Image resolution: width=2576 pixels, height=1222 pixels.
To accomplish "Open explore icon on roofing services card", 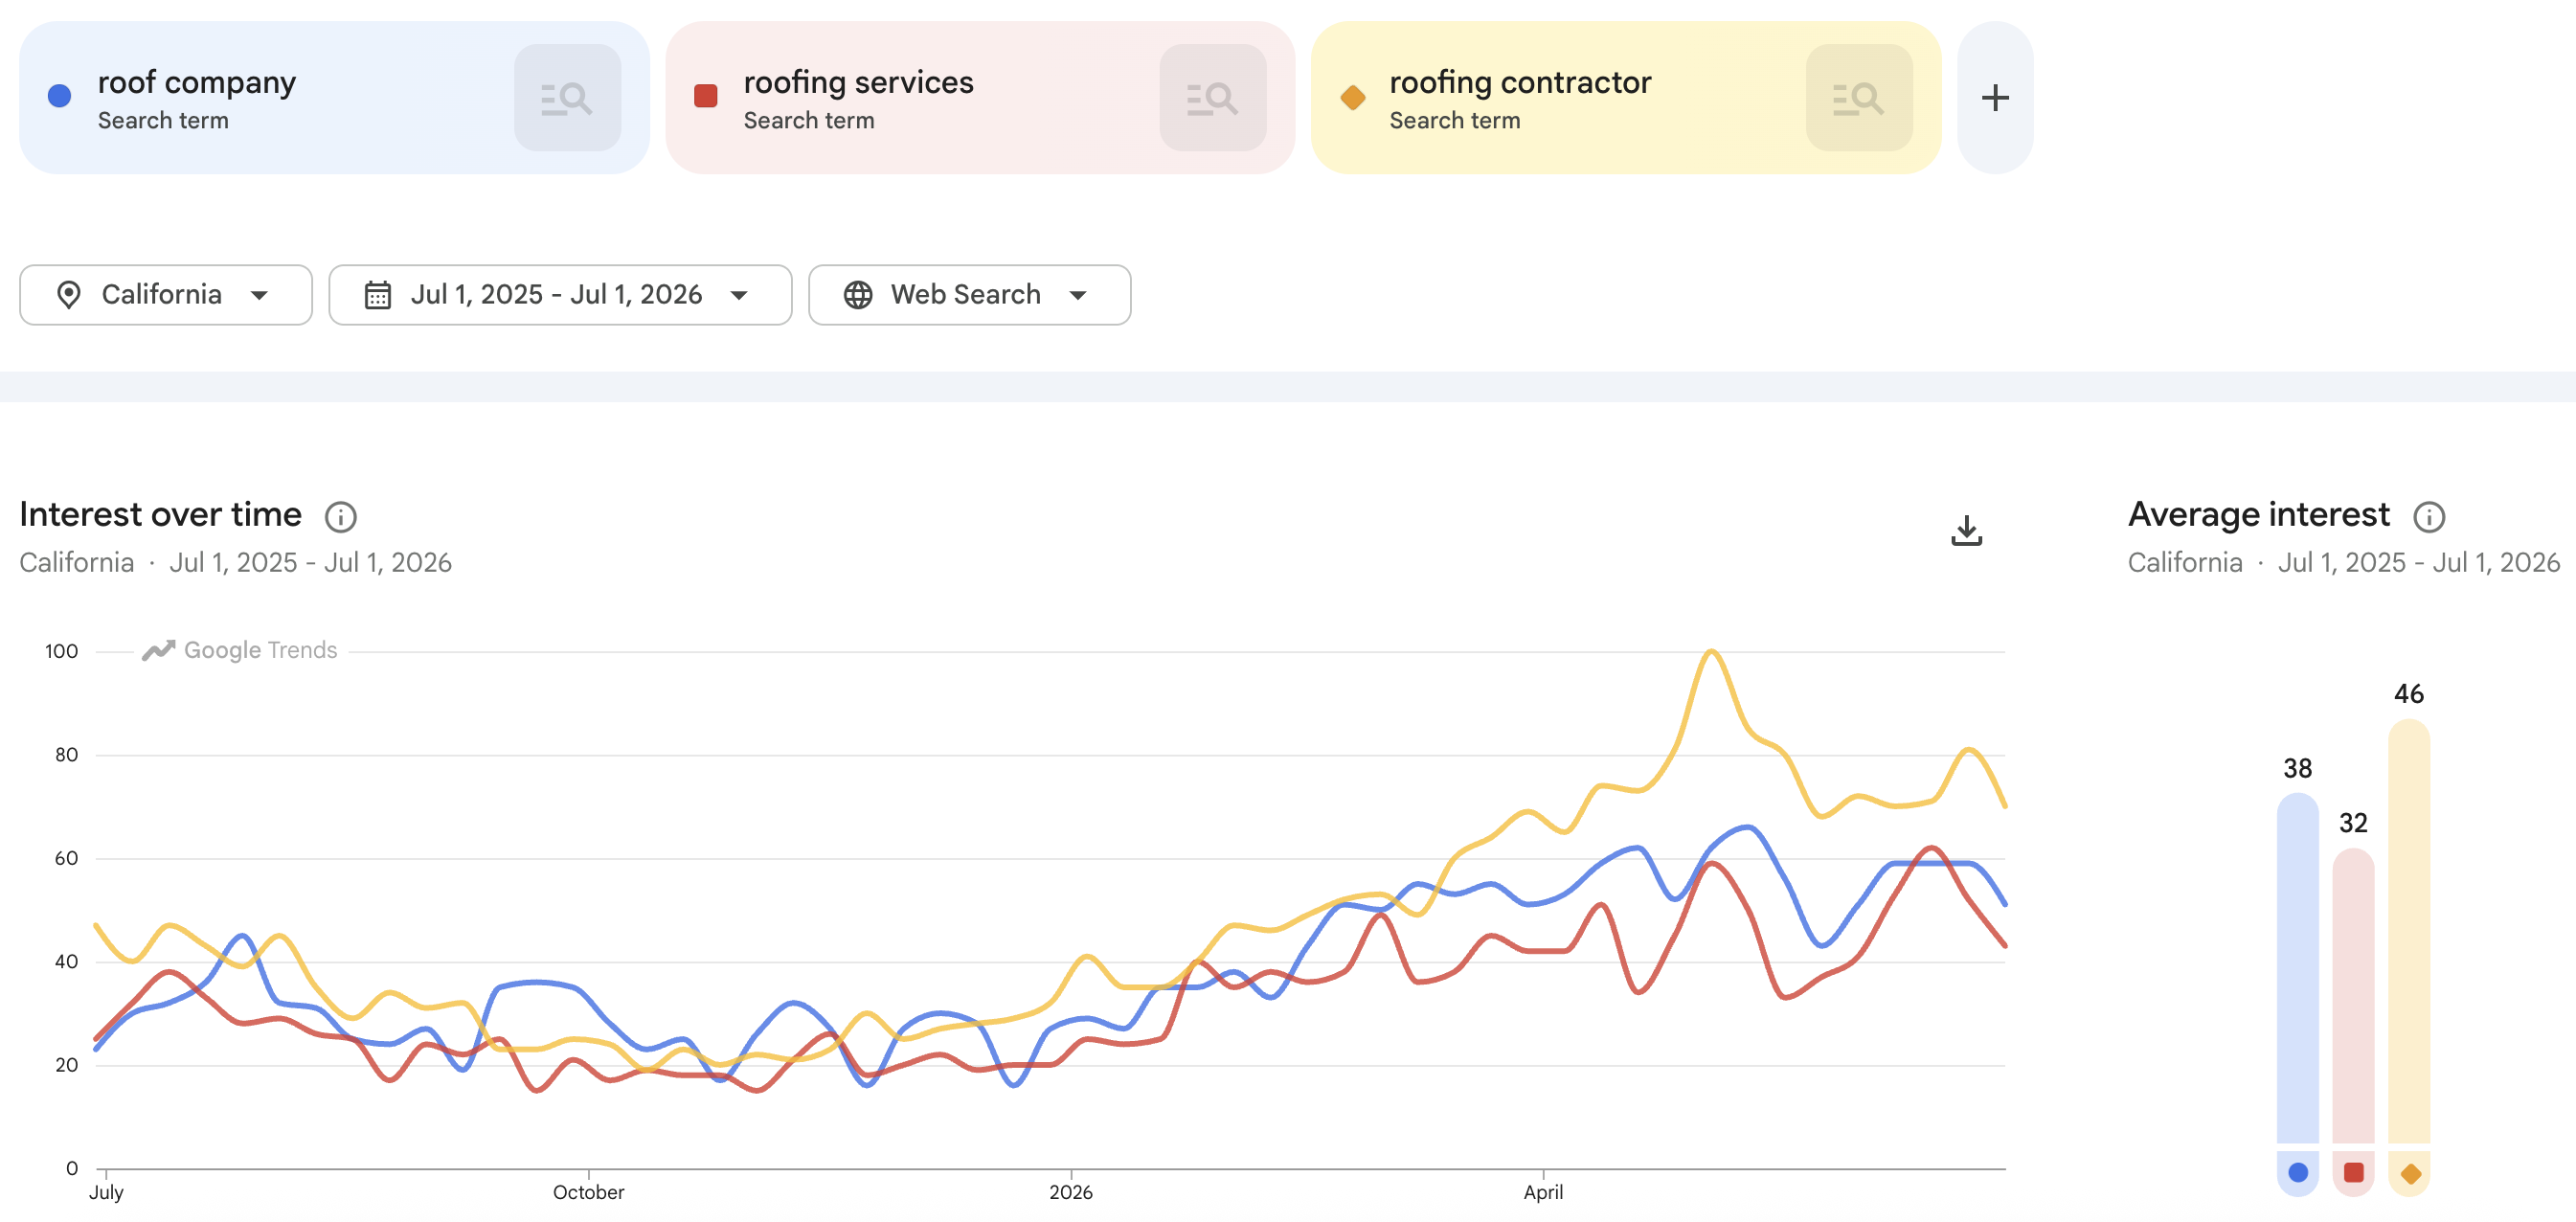I will point(1213,98).
